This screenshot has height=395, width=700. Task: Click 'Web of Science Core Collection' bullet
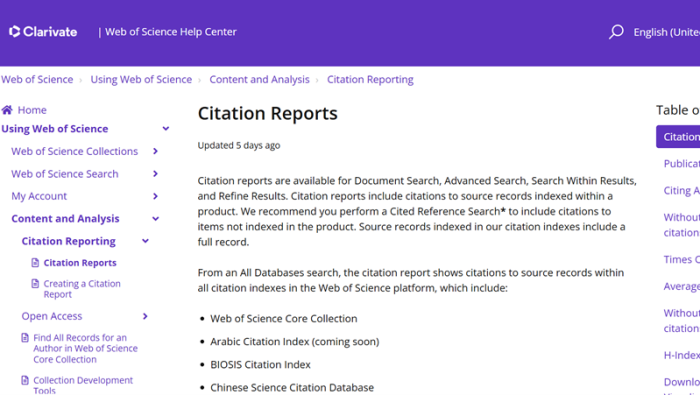coord(283,319)
